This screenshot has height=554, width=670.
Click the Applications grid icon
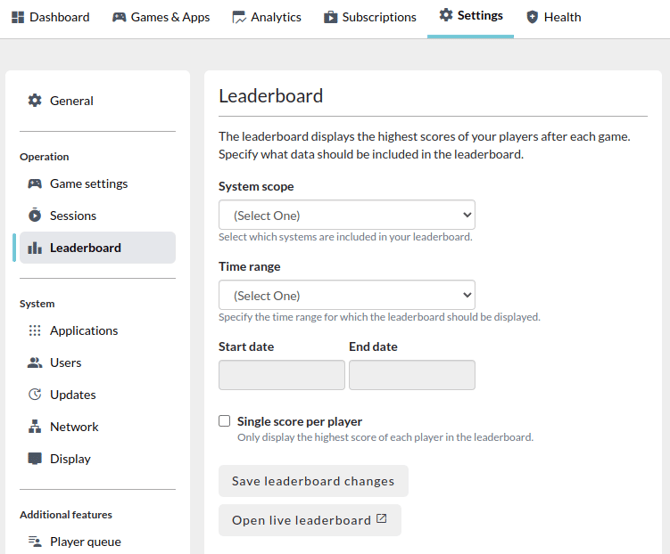pyautogui.click(x=35, y=331)
